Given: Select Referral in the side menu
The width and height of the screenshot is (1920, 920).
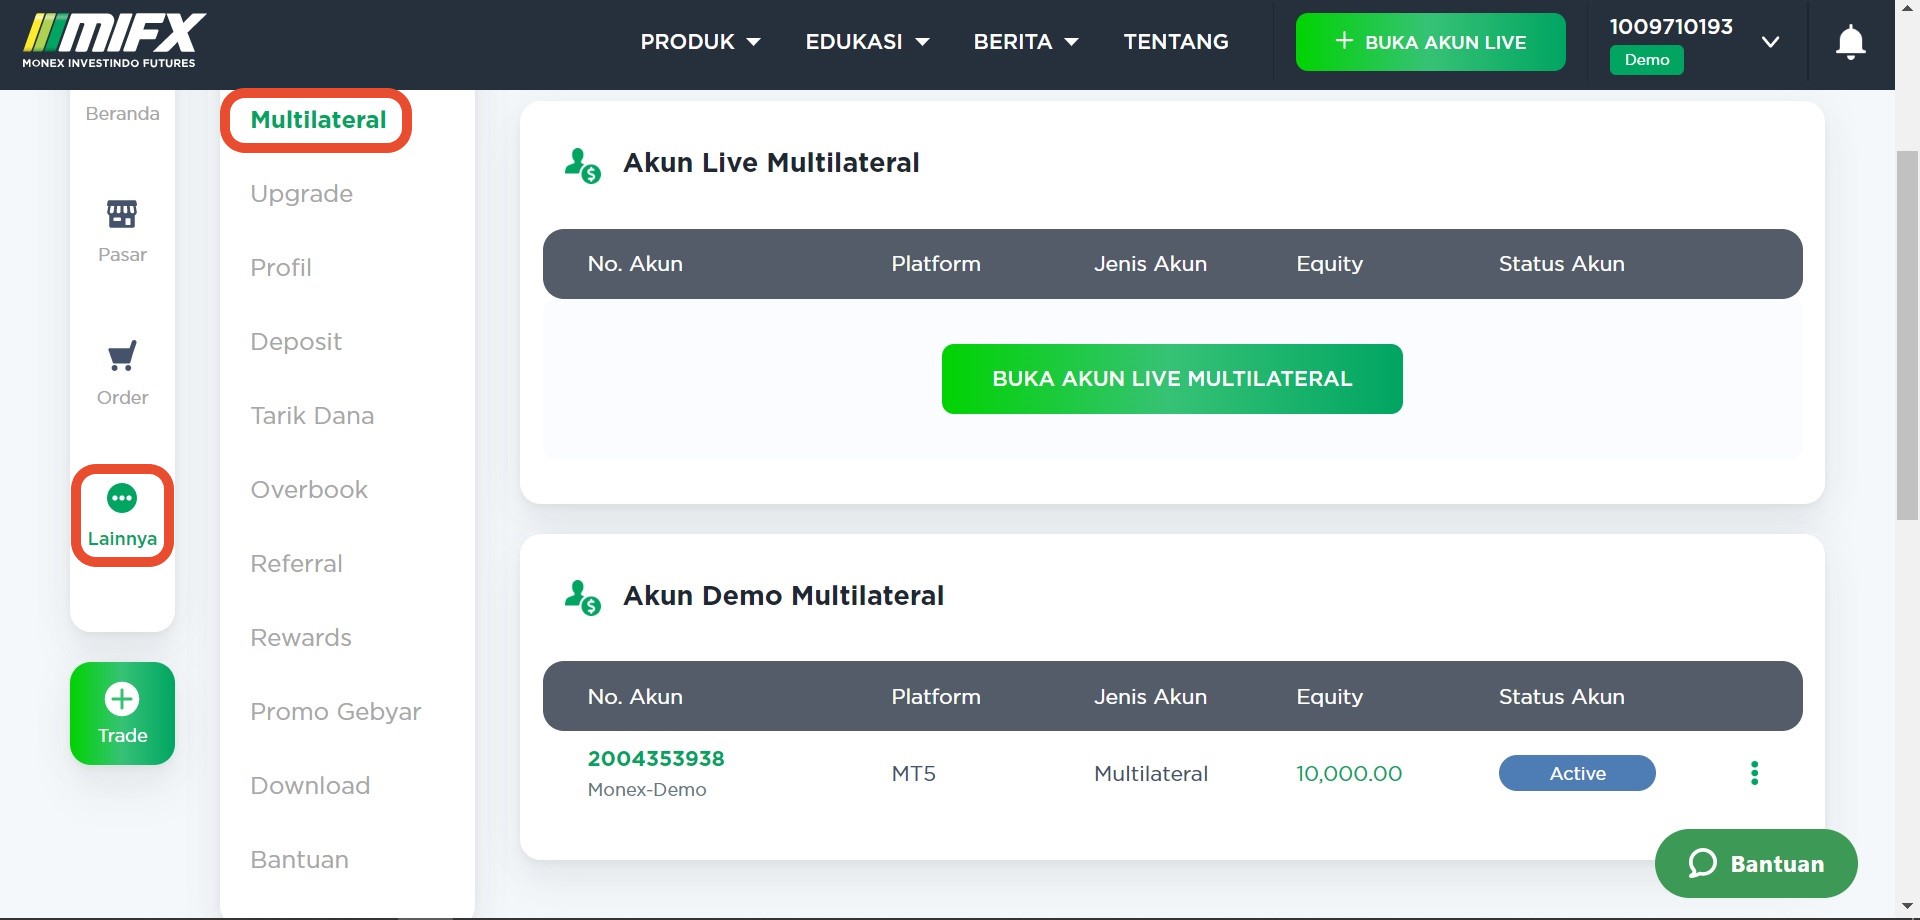Looking at the screenshot, I should [296, 564].
